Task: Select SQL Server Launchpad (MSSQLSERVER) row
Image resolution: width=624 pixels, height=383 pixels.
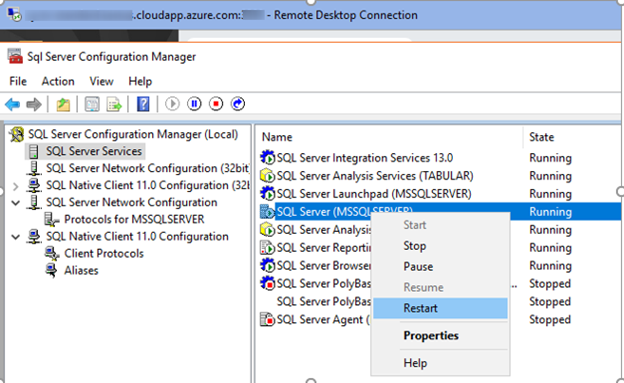Action: 374,193
